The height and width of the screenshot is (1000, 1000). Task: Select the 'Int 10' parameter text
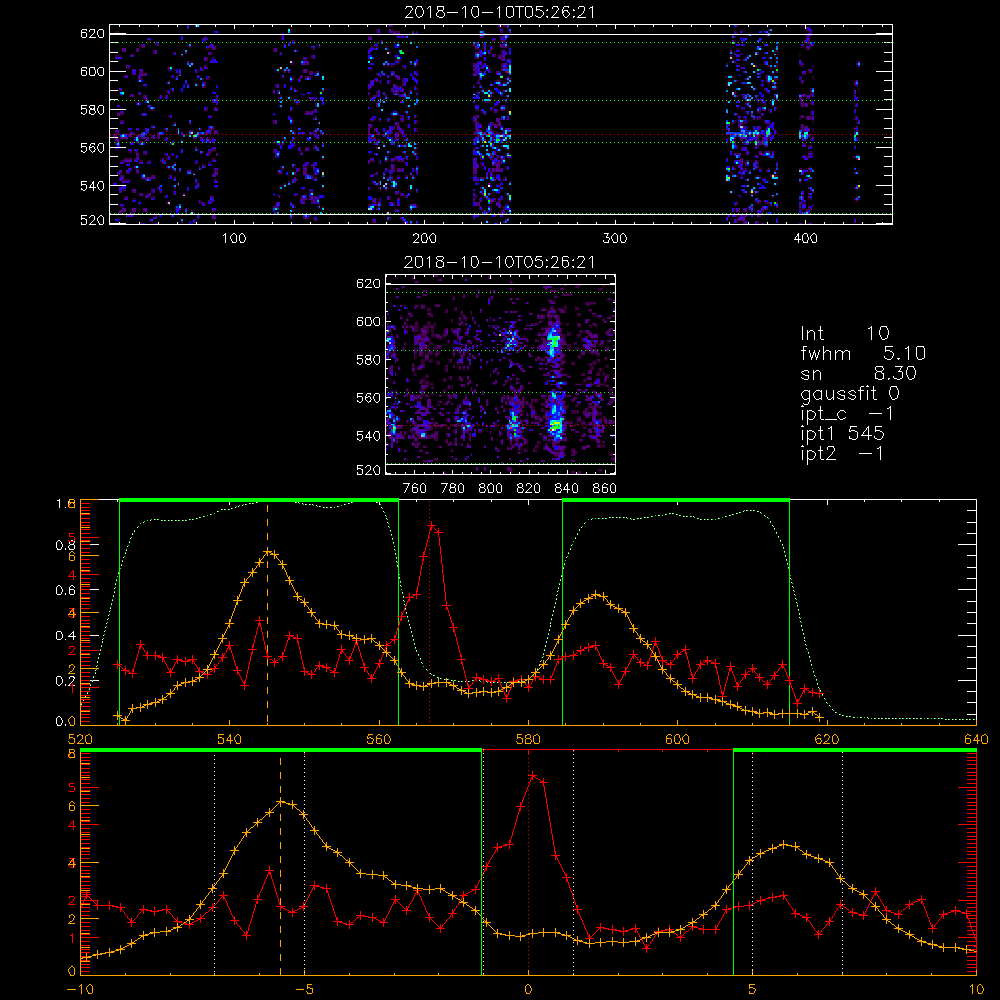844,334
